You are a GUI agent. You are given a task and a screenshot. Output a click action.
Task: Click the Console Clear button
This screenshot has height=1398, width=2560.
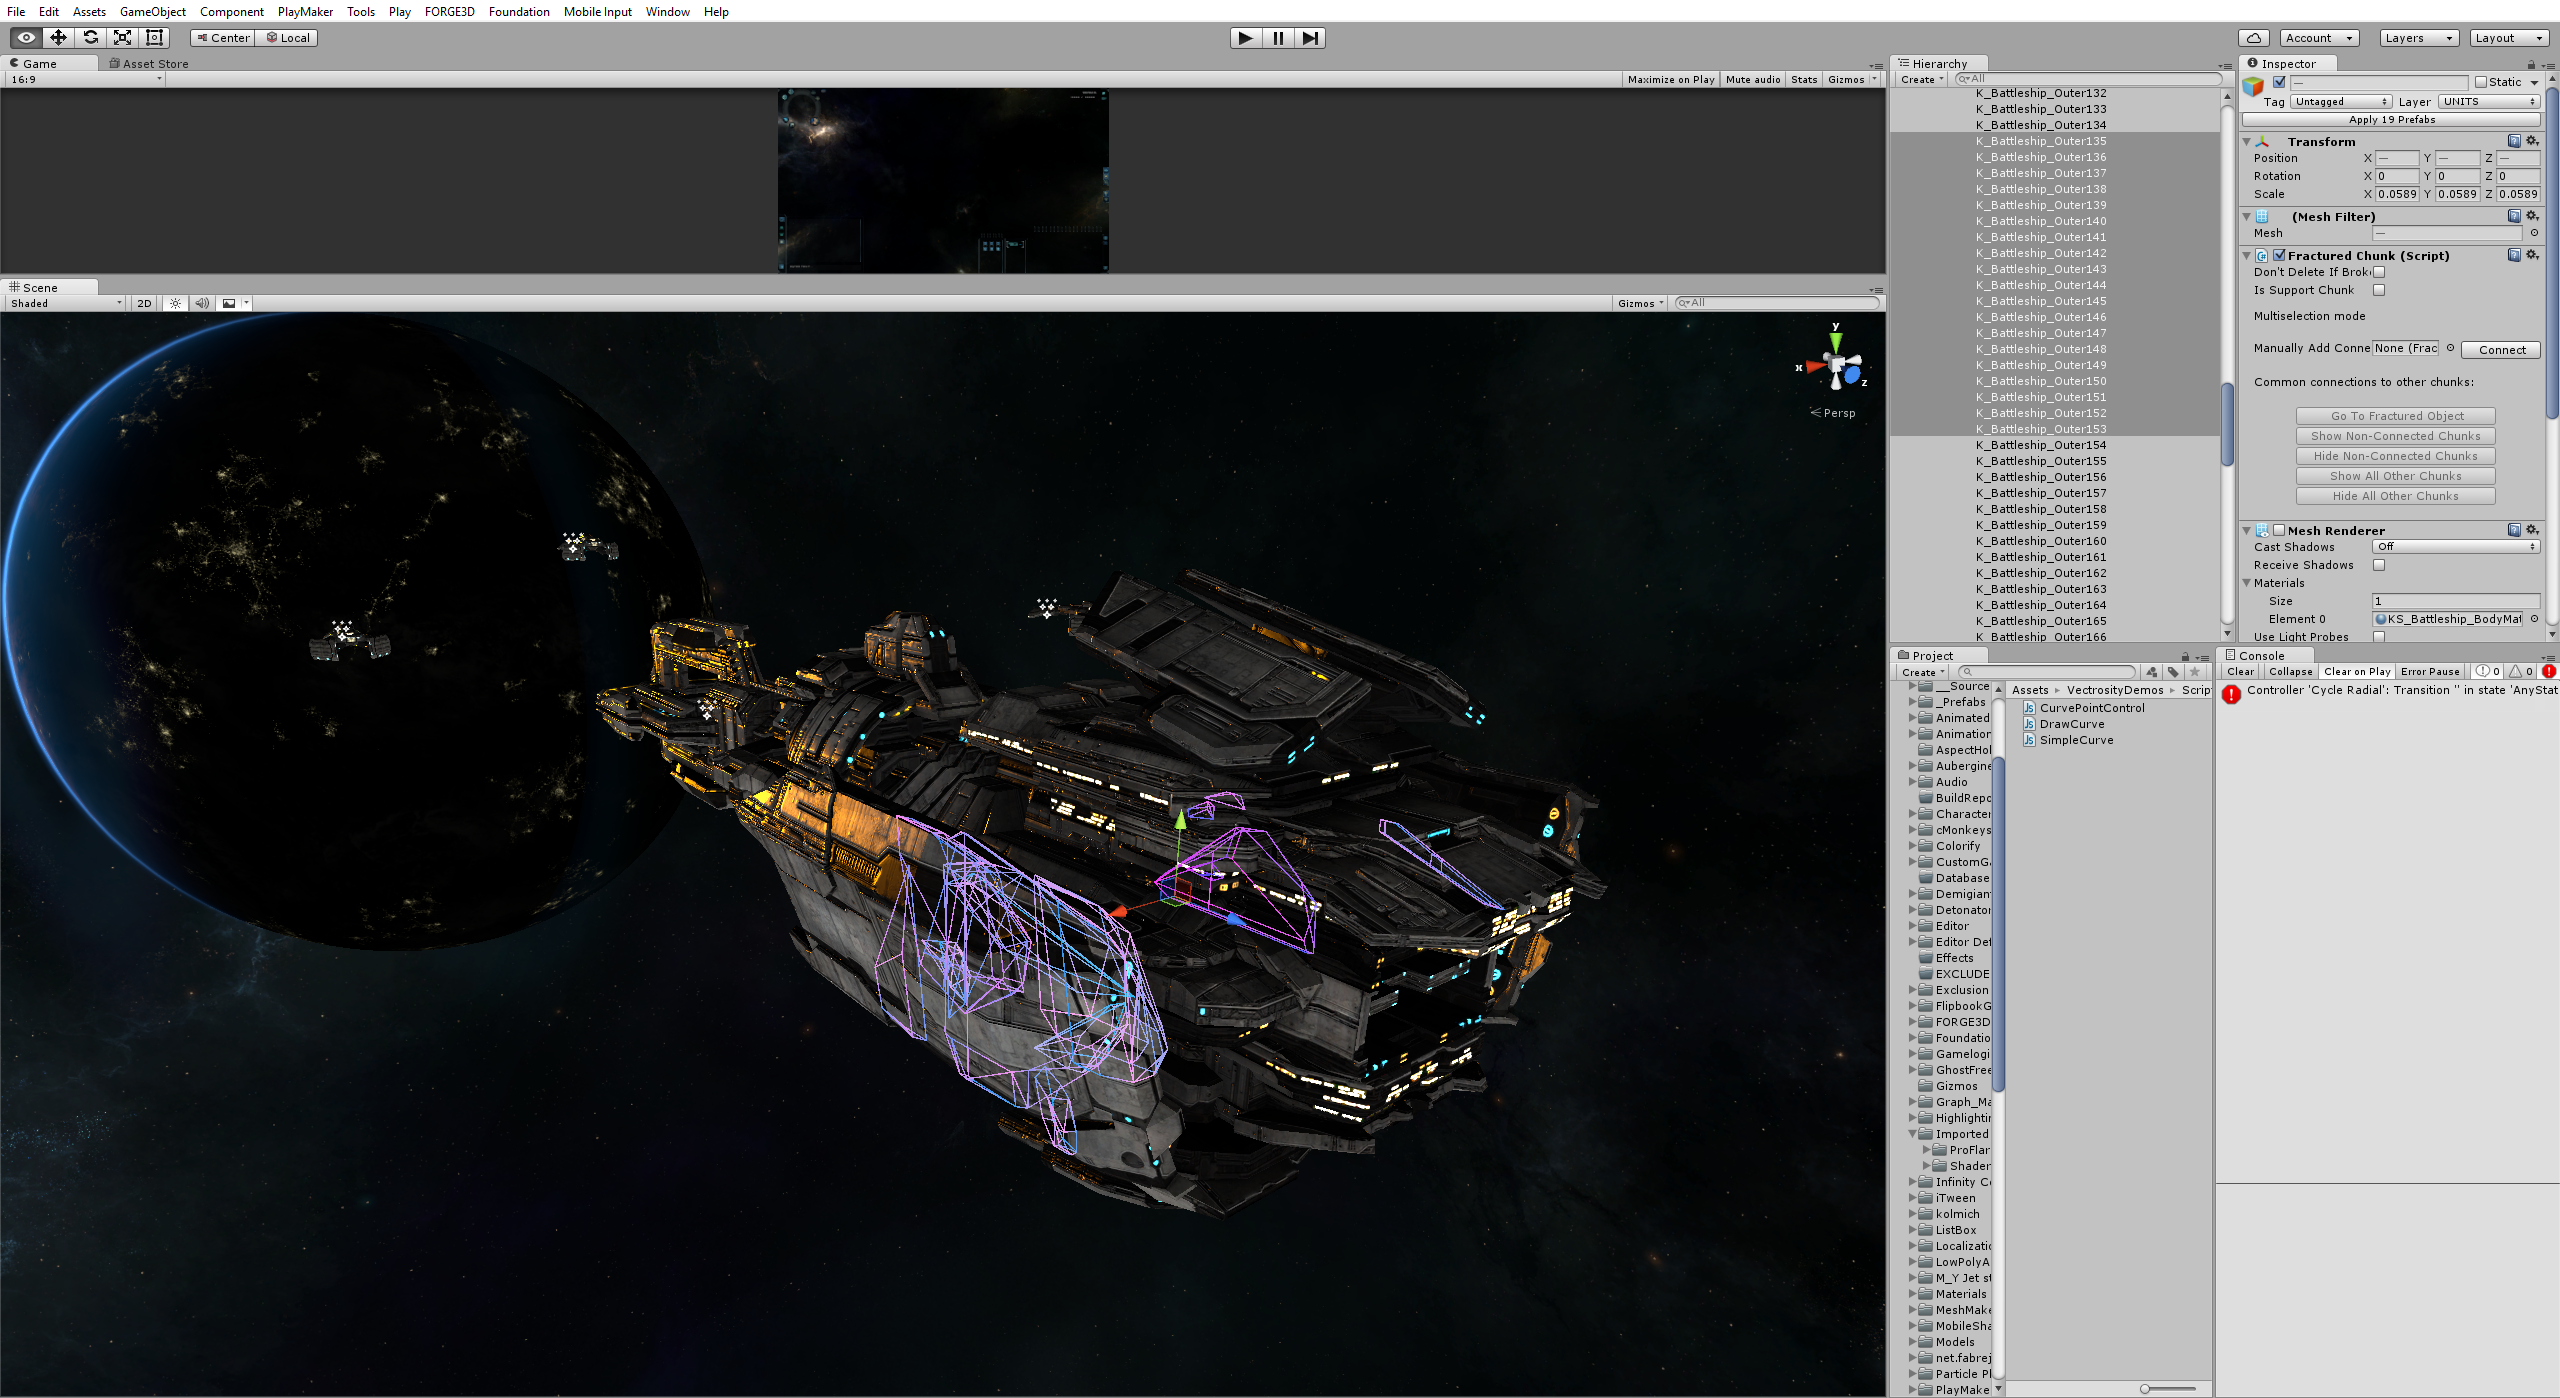click(2240, 672)
